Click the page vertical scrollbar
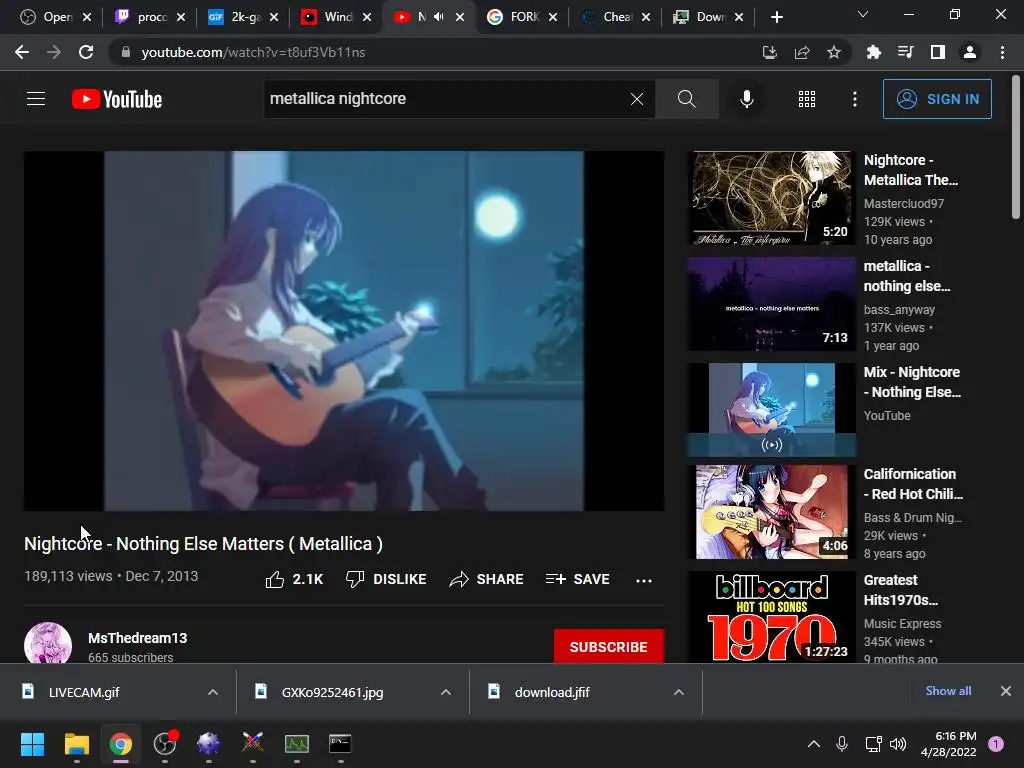The height and width of the screenshot is (768, 1024). tap(1016, 147)
